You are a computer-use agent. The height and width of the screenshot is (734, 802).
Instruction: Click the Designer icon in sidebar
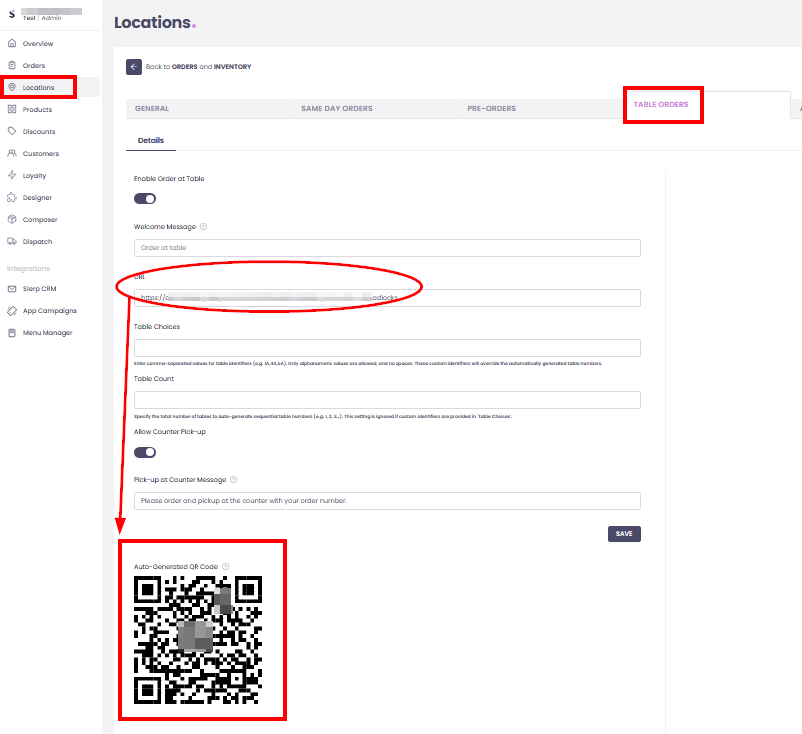[x=12, y=198]
